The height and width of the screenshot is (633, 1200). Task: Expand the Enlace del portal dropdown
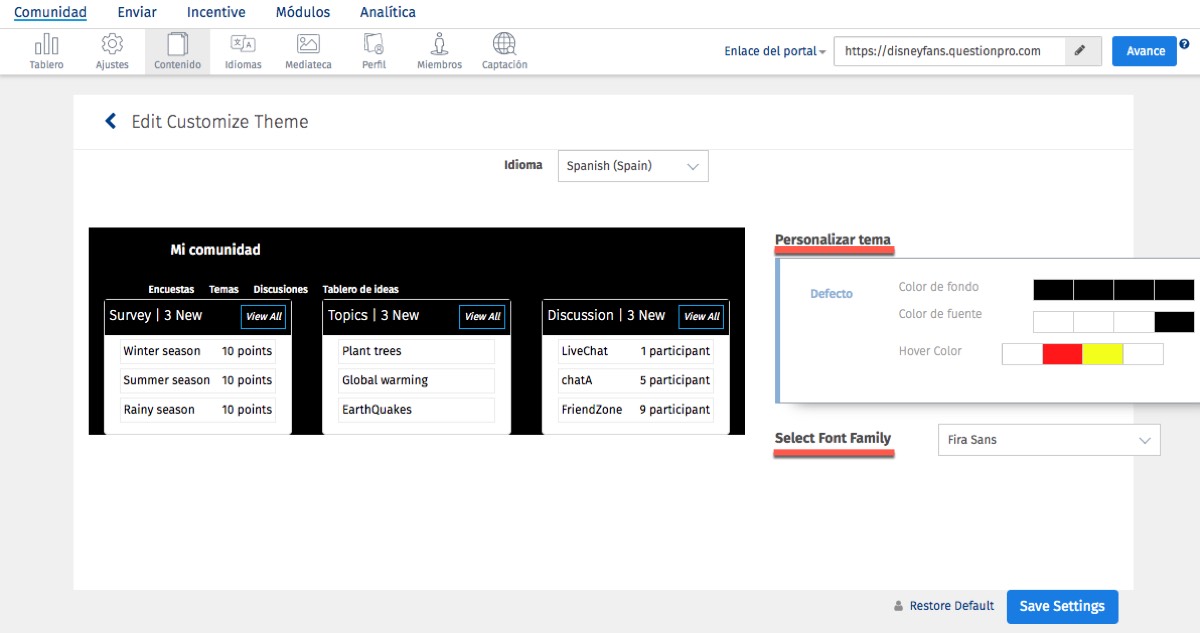[x=775, y=51]
